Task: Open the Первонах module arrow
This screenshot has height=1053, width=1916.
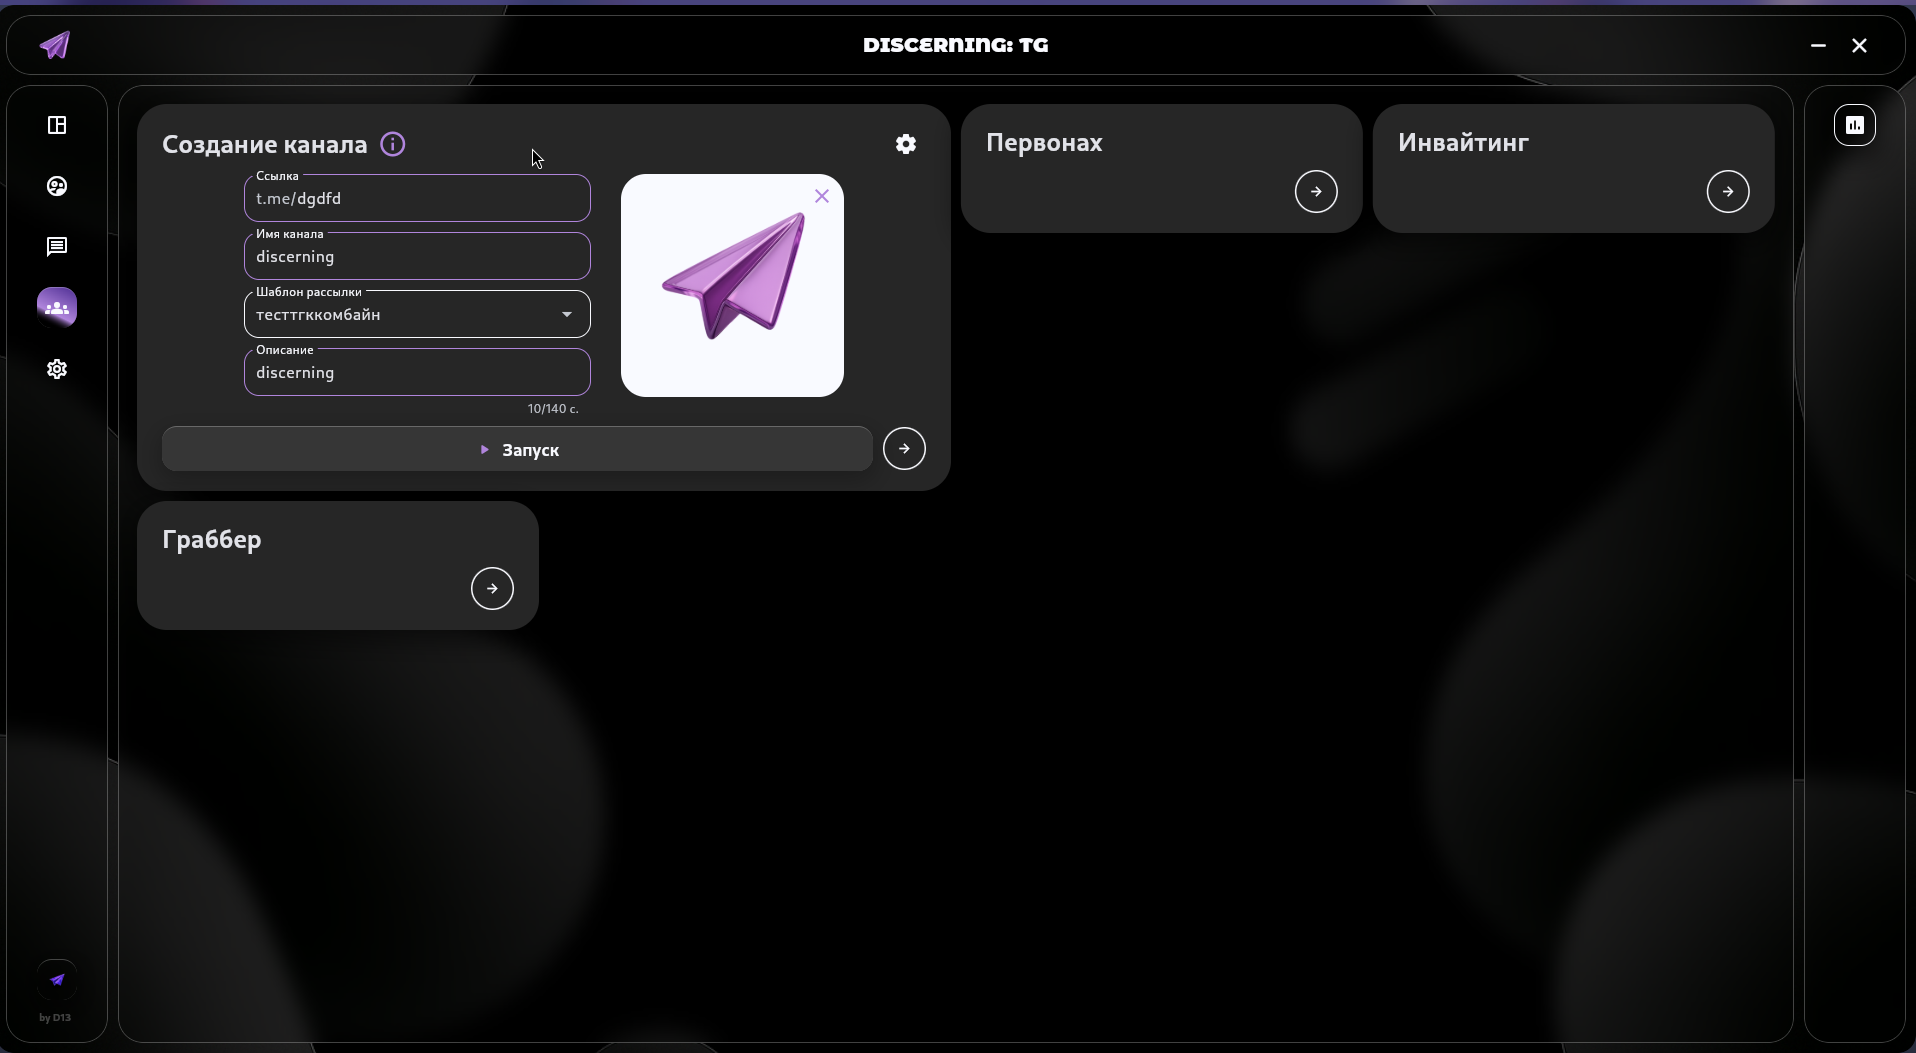Action: click(1315, 191)
